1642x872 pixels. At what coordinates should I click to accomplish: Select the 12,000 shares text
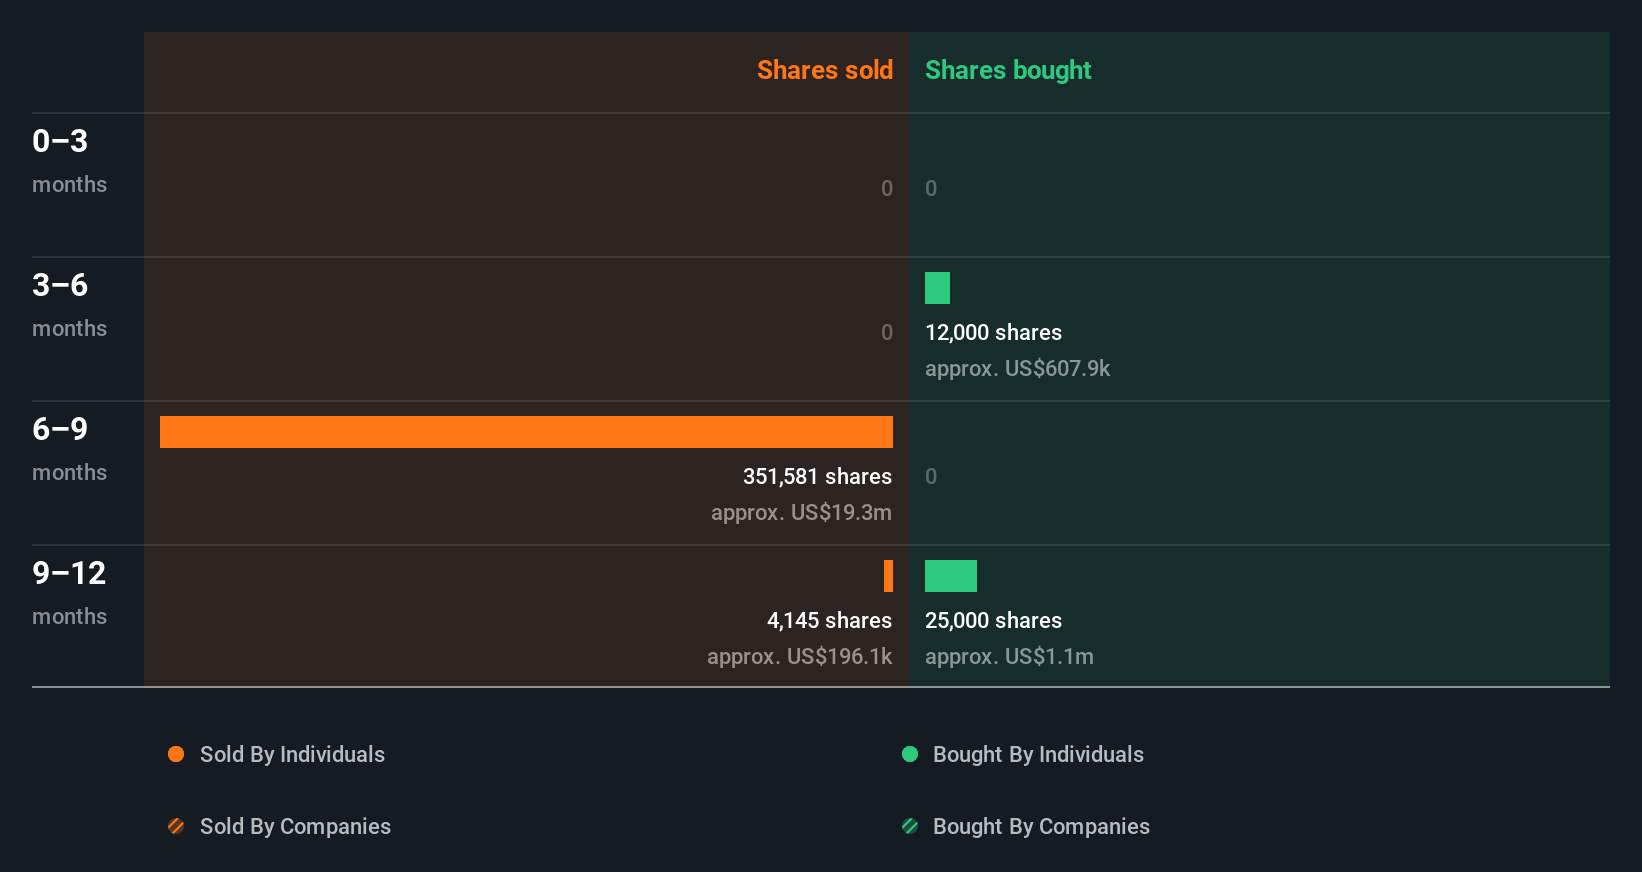coord(993,333)
